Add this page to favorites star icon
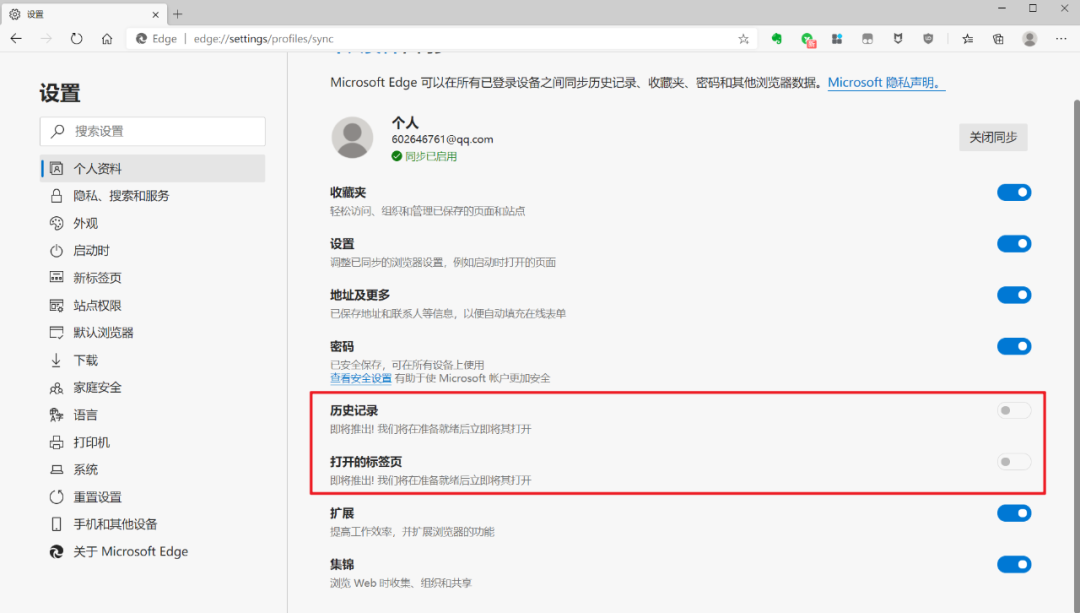The width and height of the screenshot is (1080, 613). pos(743,39)
